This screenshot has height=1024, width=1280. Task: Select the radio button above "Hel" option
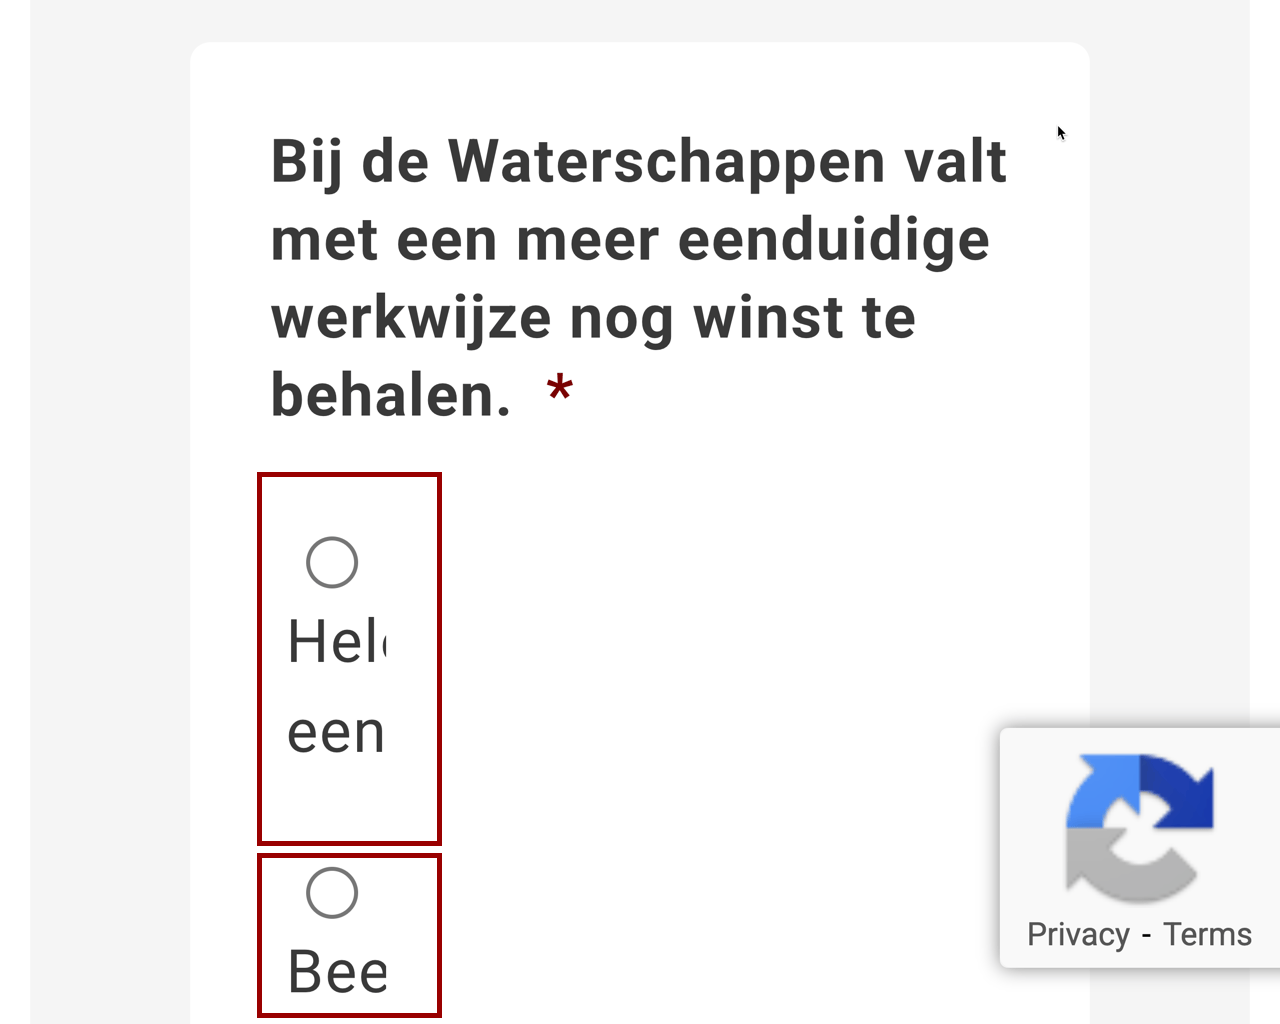pyautogui.click(x=332, y=562)
